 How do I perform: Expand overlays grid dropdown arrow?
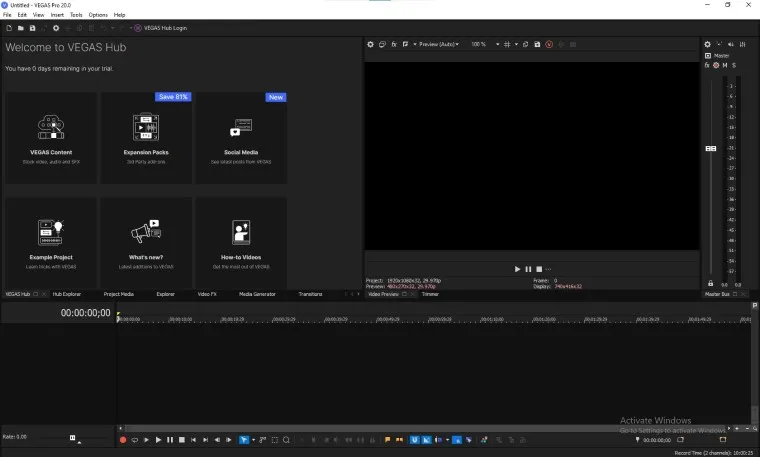pyautogui.click(x=516, y=44)
